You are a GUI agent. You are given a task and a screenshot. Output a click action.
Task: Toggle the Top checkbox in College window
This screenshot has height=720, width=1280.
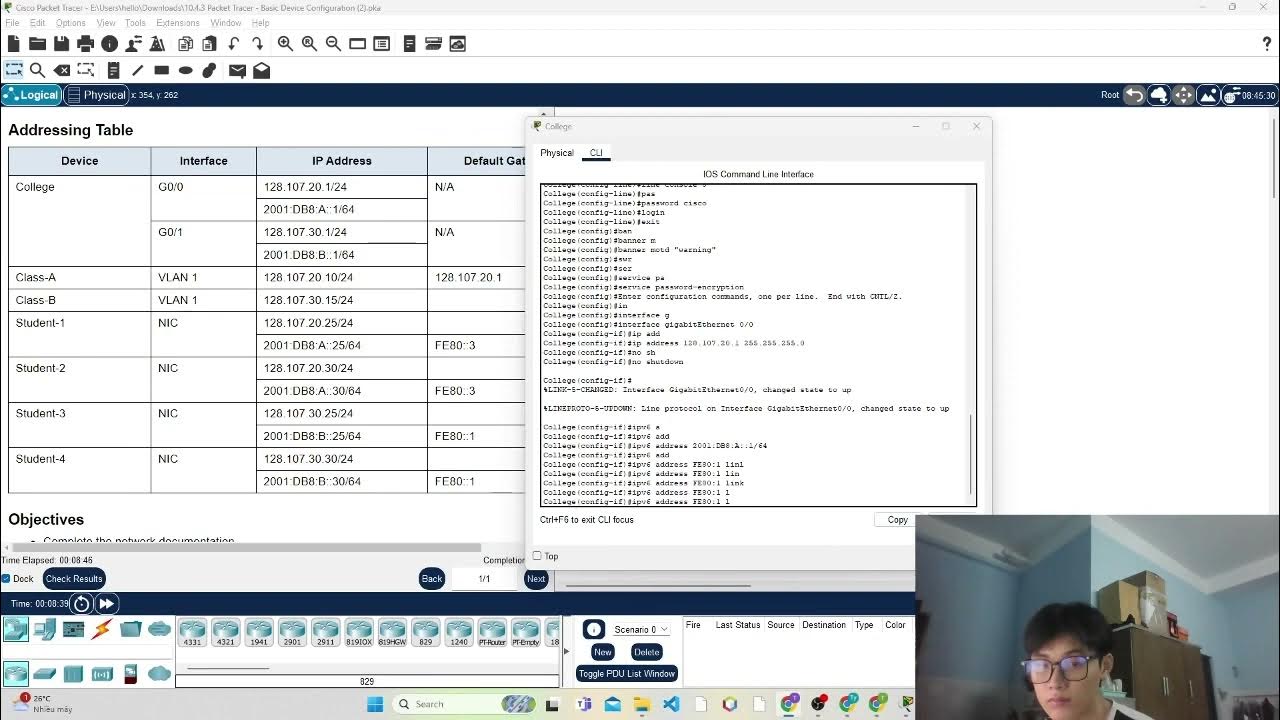point(537,556)
